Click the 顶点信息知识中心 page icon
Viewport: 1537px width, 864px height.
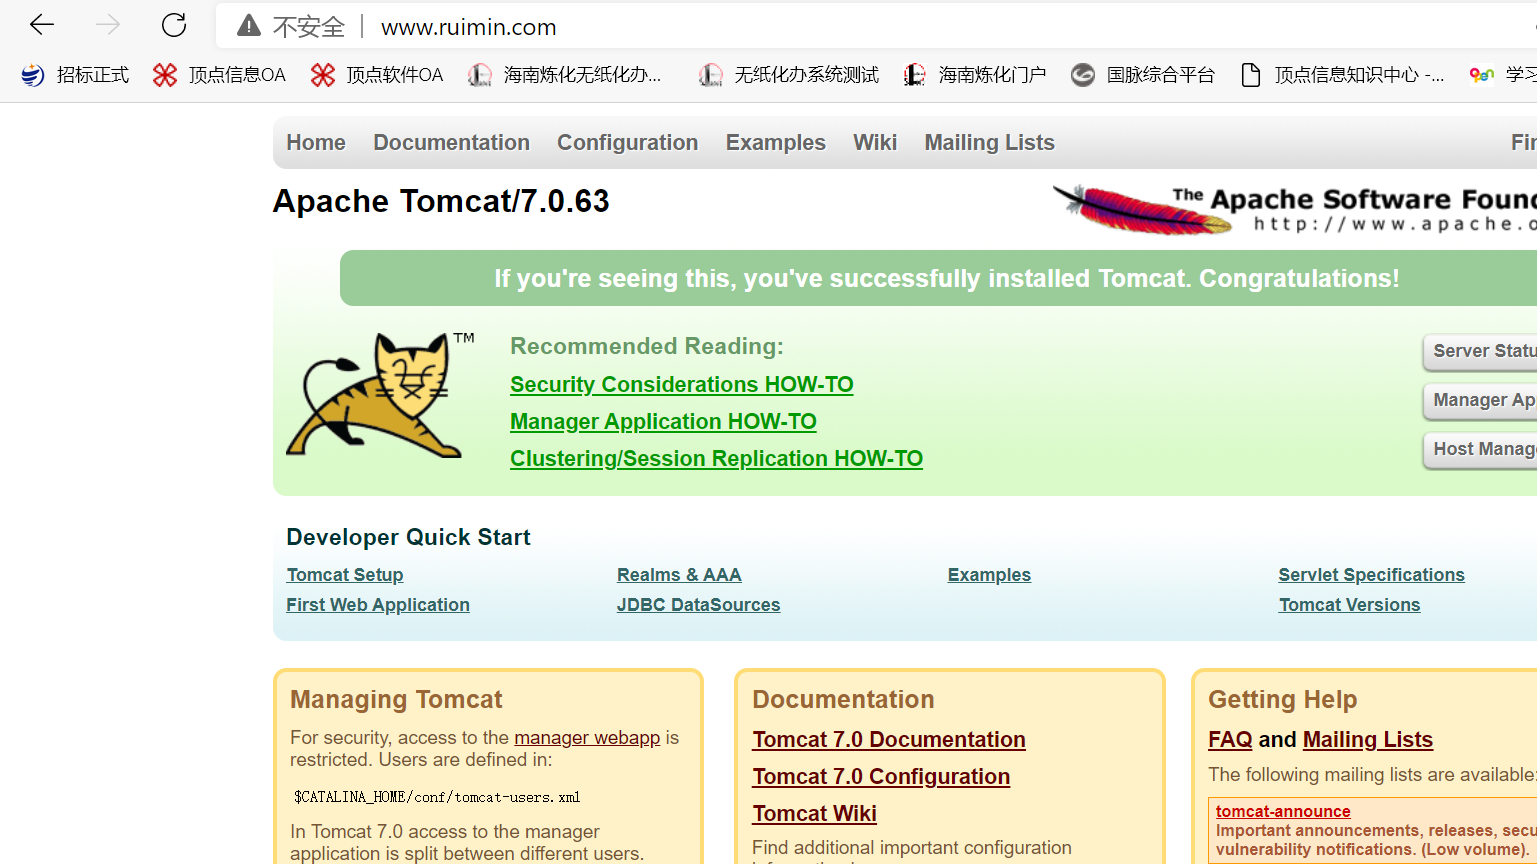(x=1250, y=75)
